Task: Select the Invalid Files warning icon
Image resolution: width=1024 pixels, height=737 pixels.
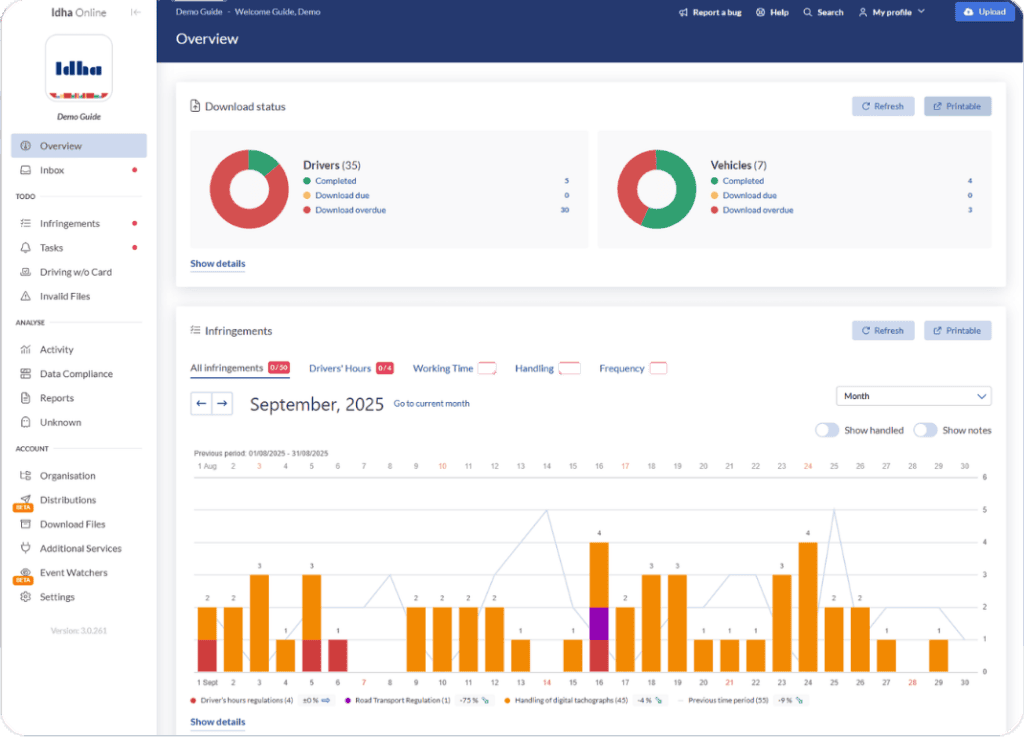Action: pos(25,296)
